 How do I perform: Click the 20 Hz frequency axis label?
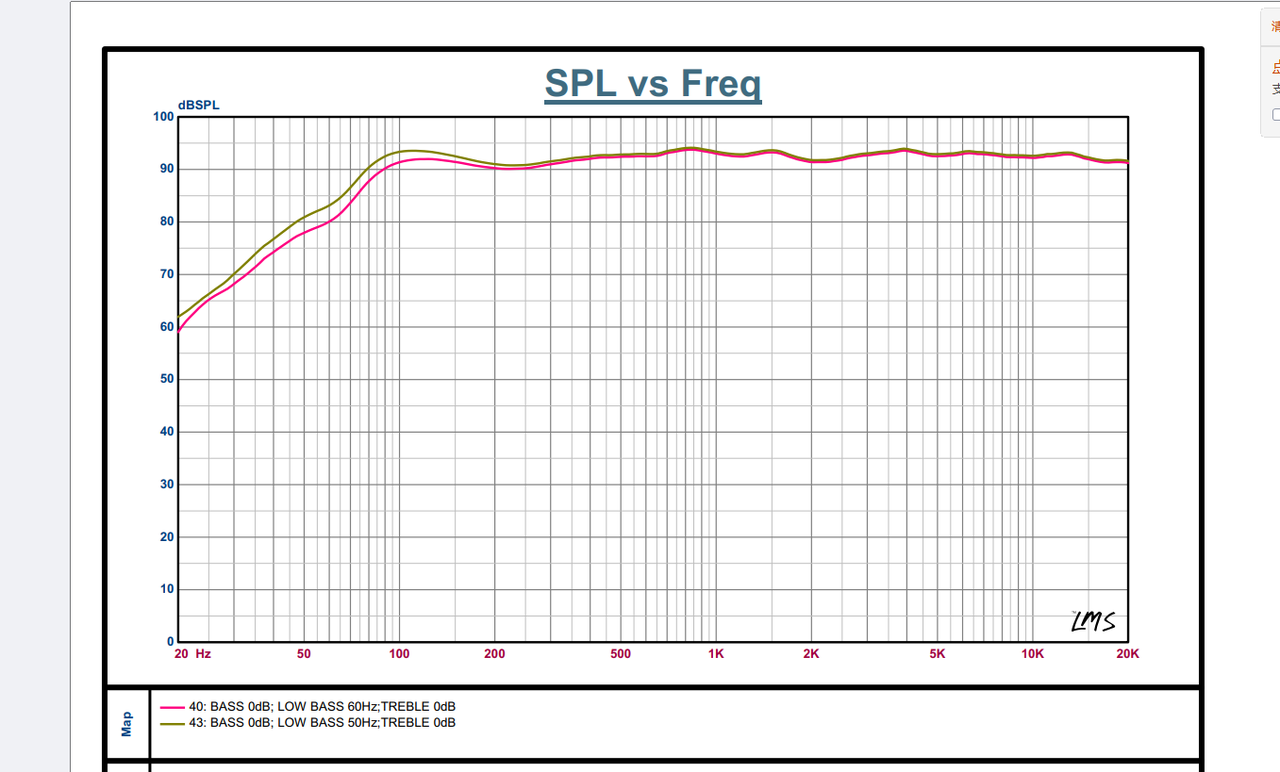tap(192, 654)
